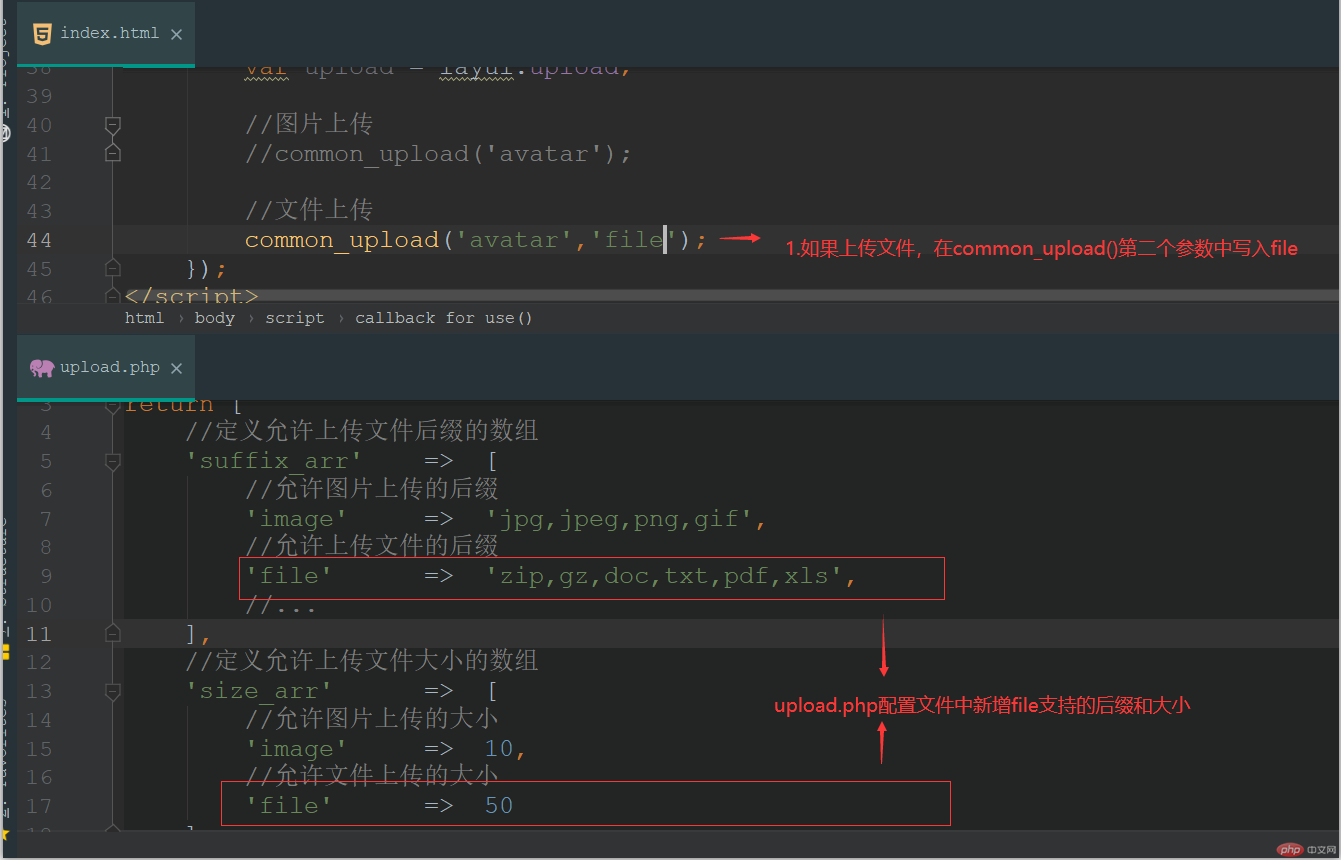The height and width of the screenshot is (860, 1341).
Task: Click the comment '//文件上传' on line 43
Action: coord(309,210)
